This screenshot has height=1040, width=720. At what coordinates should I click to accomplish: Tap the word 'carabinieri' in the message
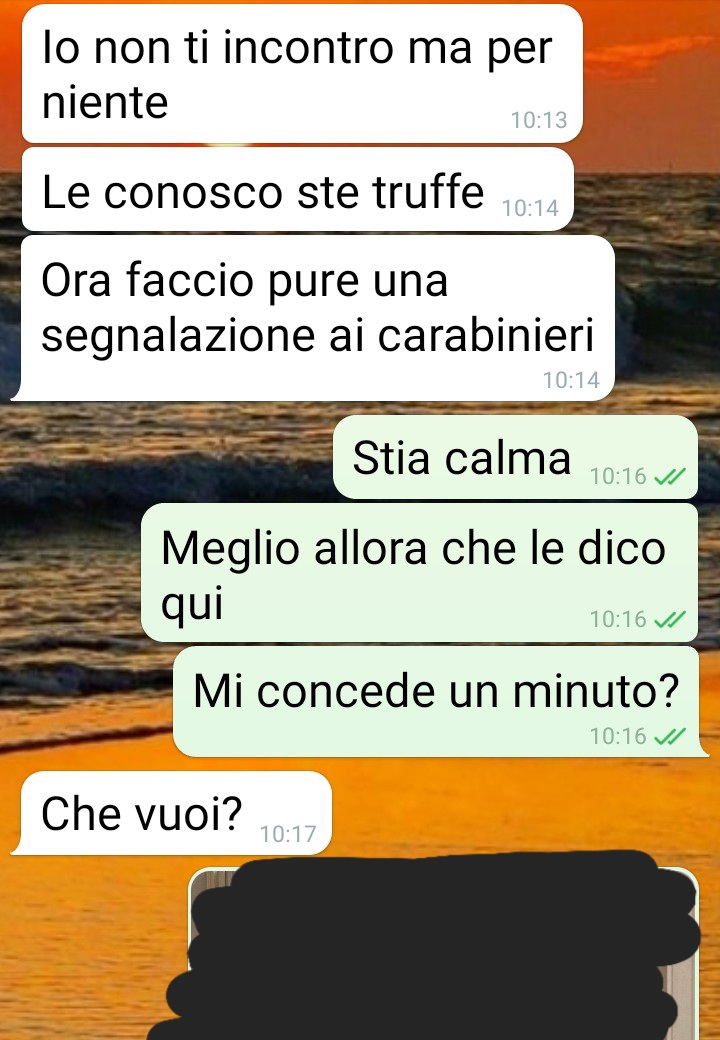coord(485,336)
